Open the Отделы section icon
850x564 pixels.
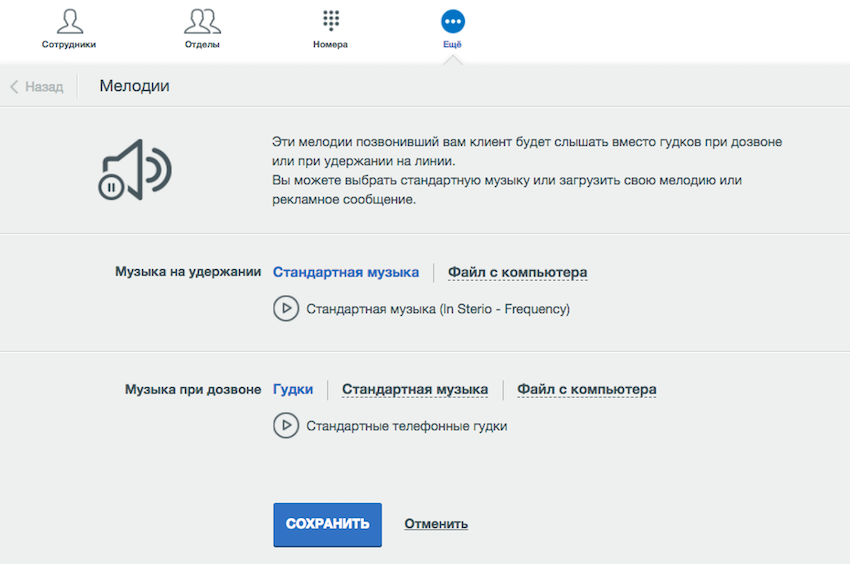click(202, 21)
